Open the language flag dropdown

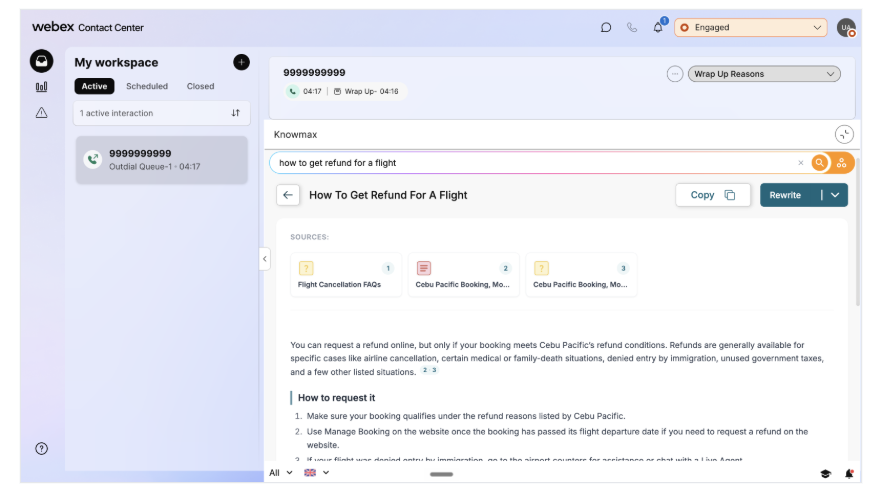(x=316, y=473)
